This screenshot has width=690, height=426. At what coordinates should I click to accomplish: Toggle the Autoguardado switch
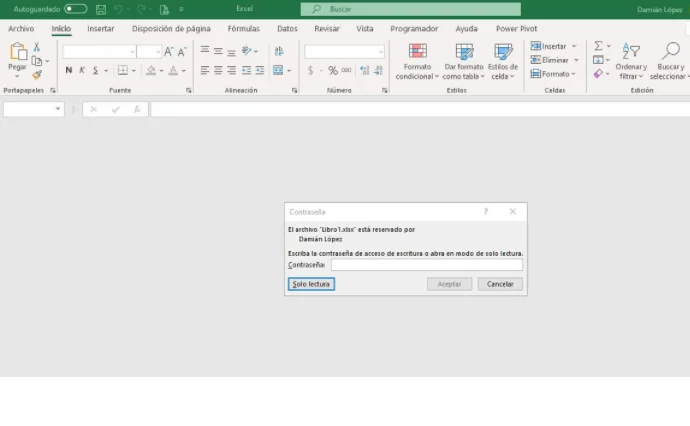[75, 9]
